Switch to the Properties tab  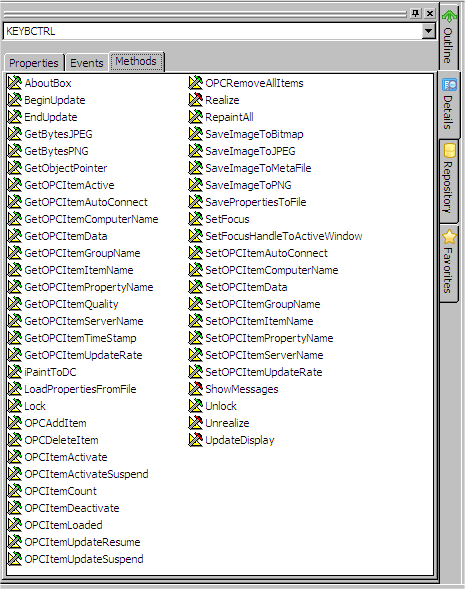click(33, 62)
